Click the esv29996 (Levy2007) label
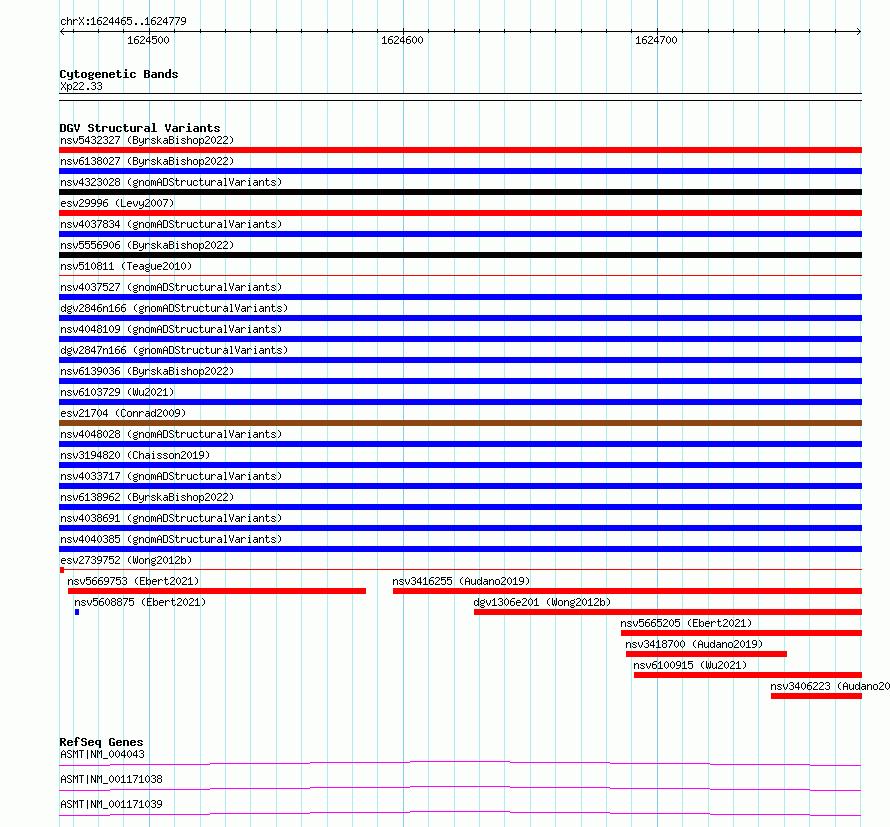Image resolution: width=890 pixels, height=827 pixels. [117, 203]
